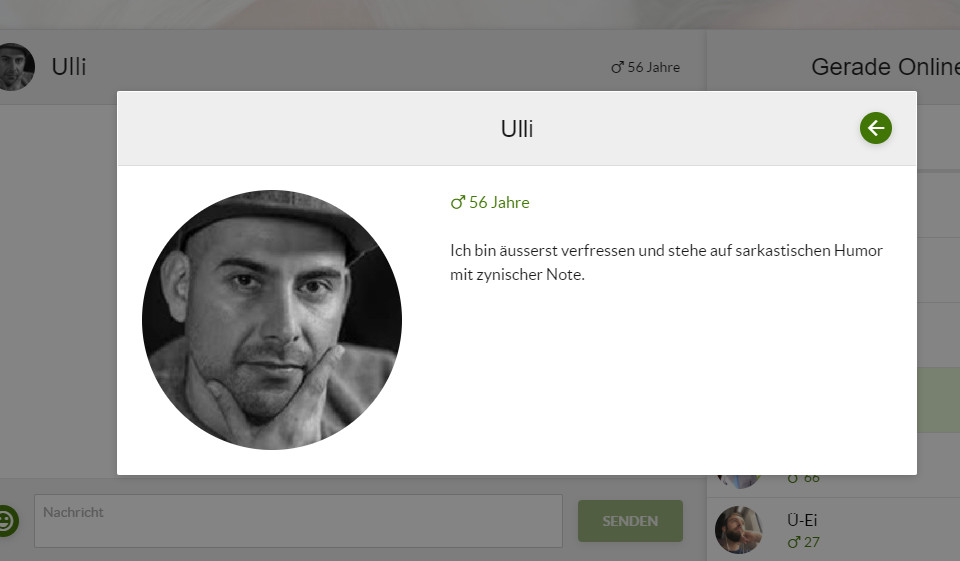This screenshot has height=561, width=960.
Task: Click Ulli's large round profile photo
Action: [x=272, y=320]
